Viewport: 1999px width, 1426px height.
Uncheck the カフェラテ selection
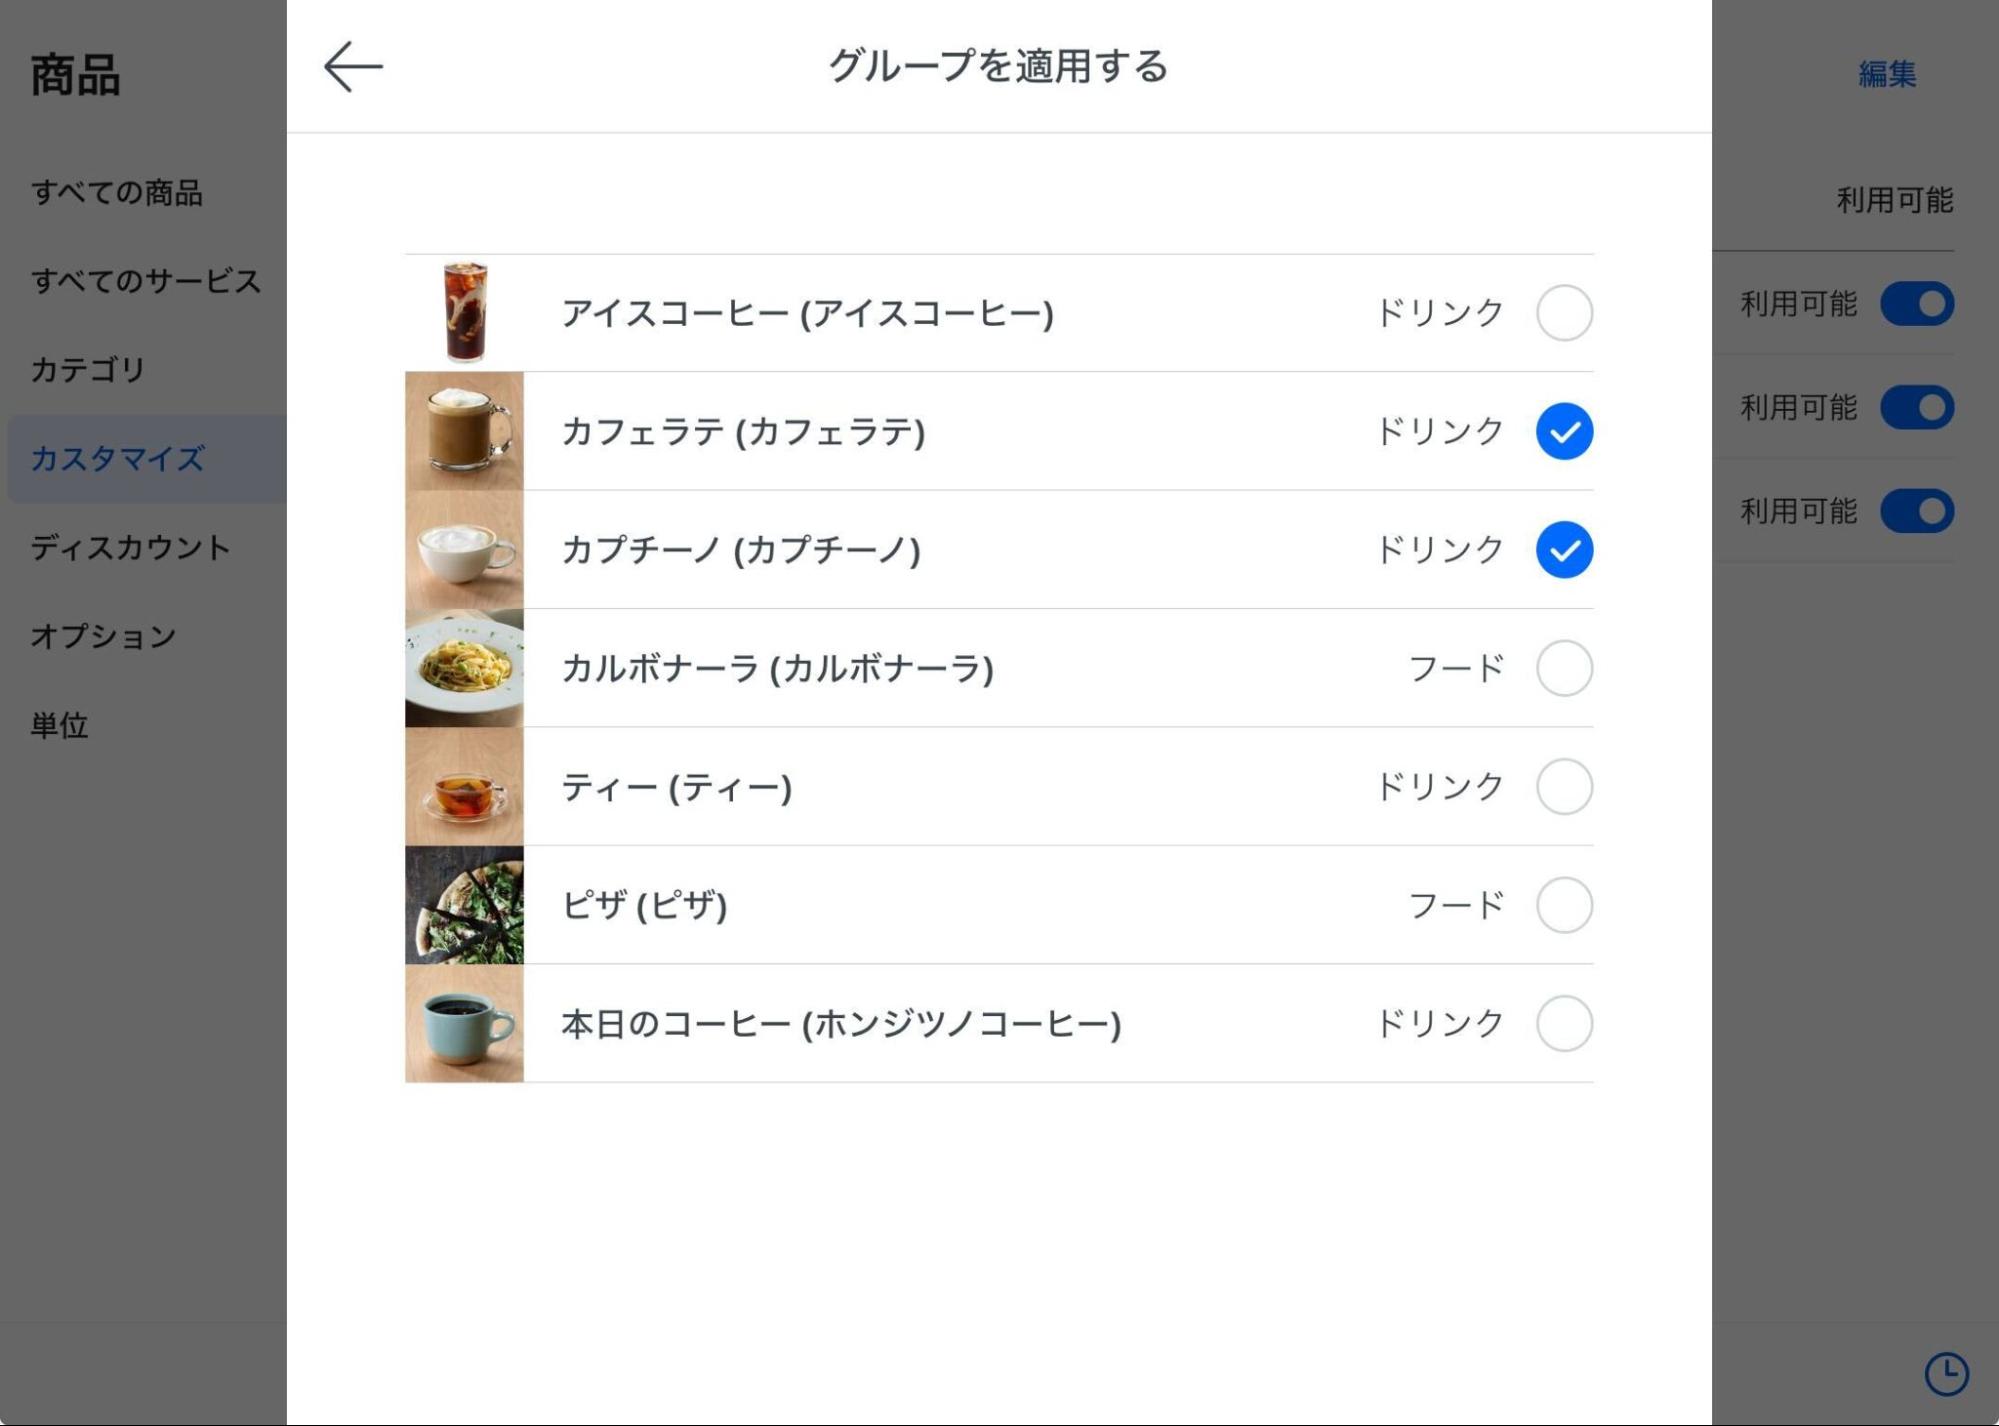click(x=1564, y=432)
